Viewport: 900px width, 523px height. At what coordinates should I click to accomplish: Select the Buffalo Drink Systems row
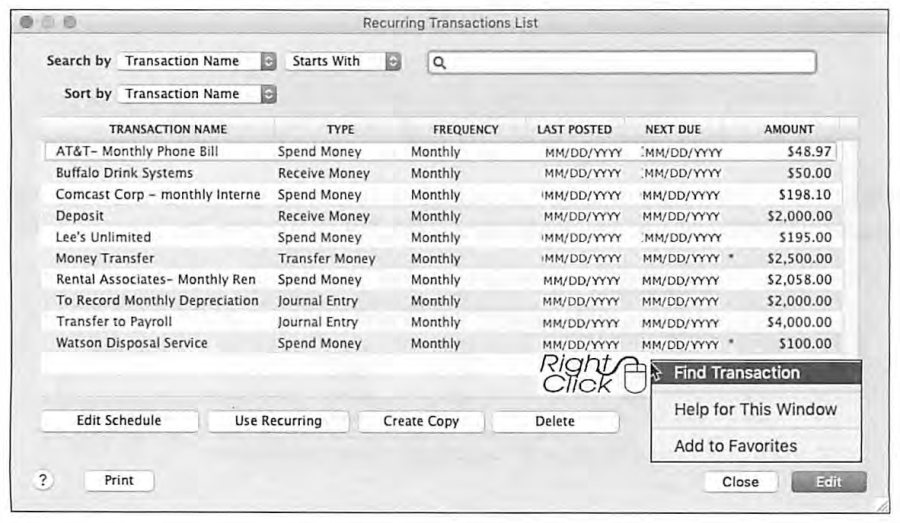coord(440,173)
